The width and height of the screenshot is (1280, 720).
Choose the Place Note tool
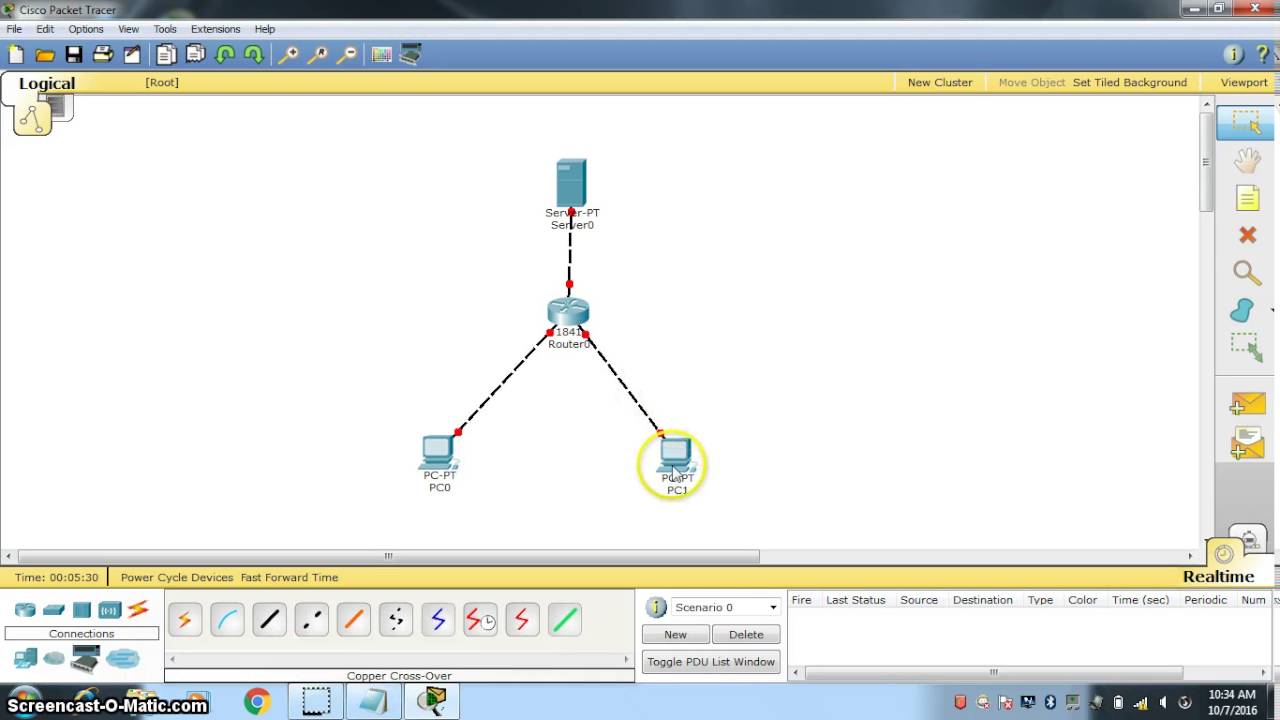click(1247, 198)
